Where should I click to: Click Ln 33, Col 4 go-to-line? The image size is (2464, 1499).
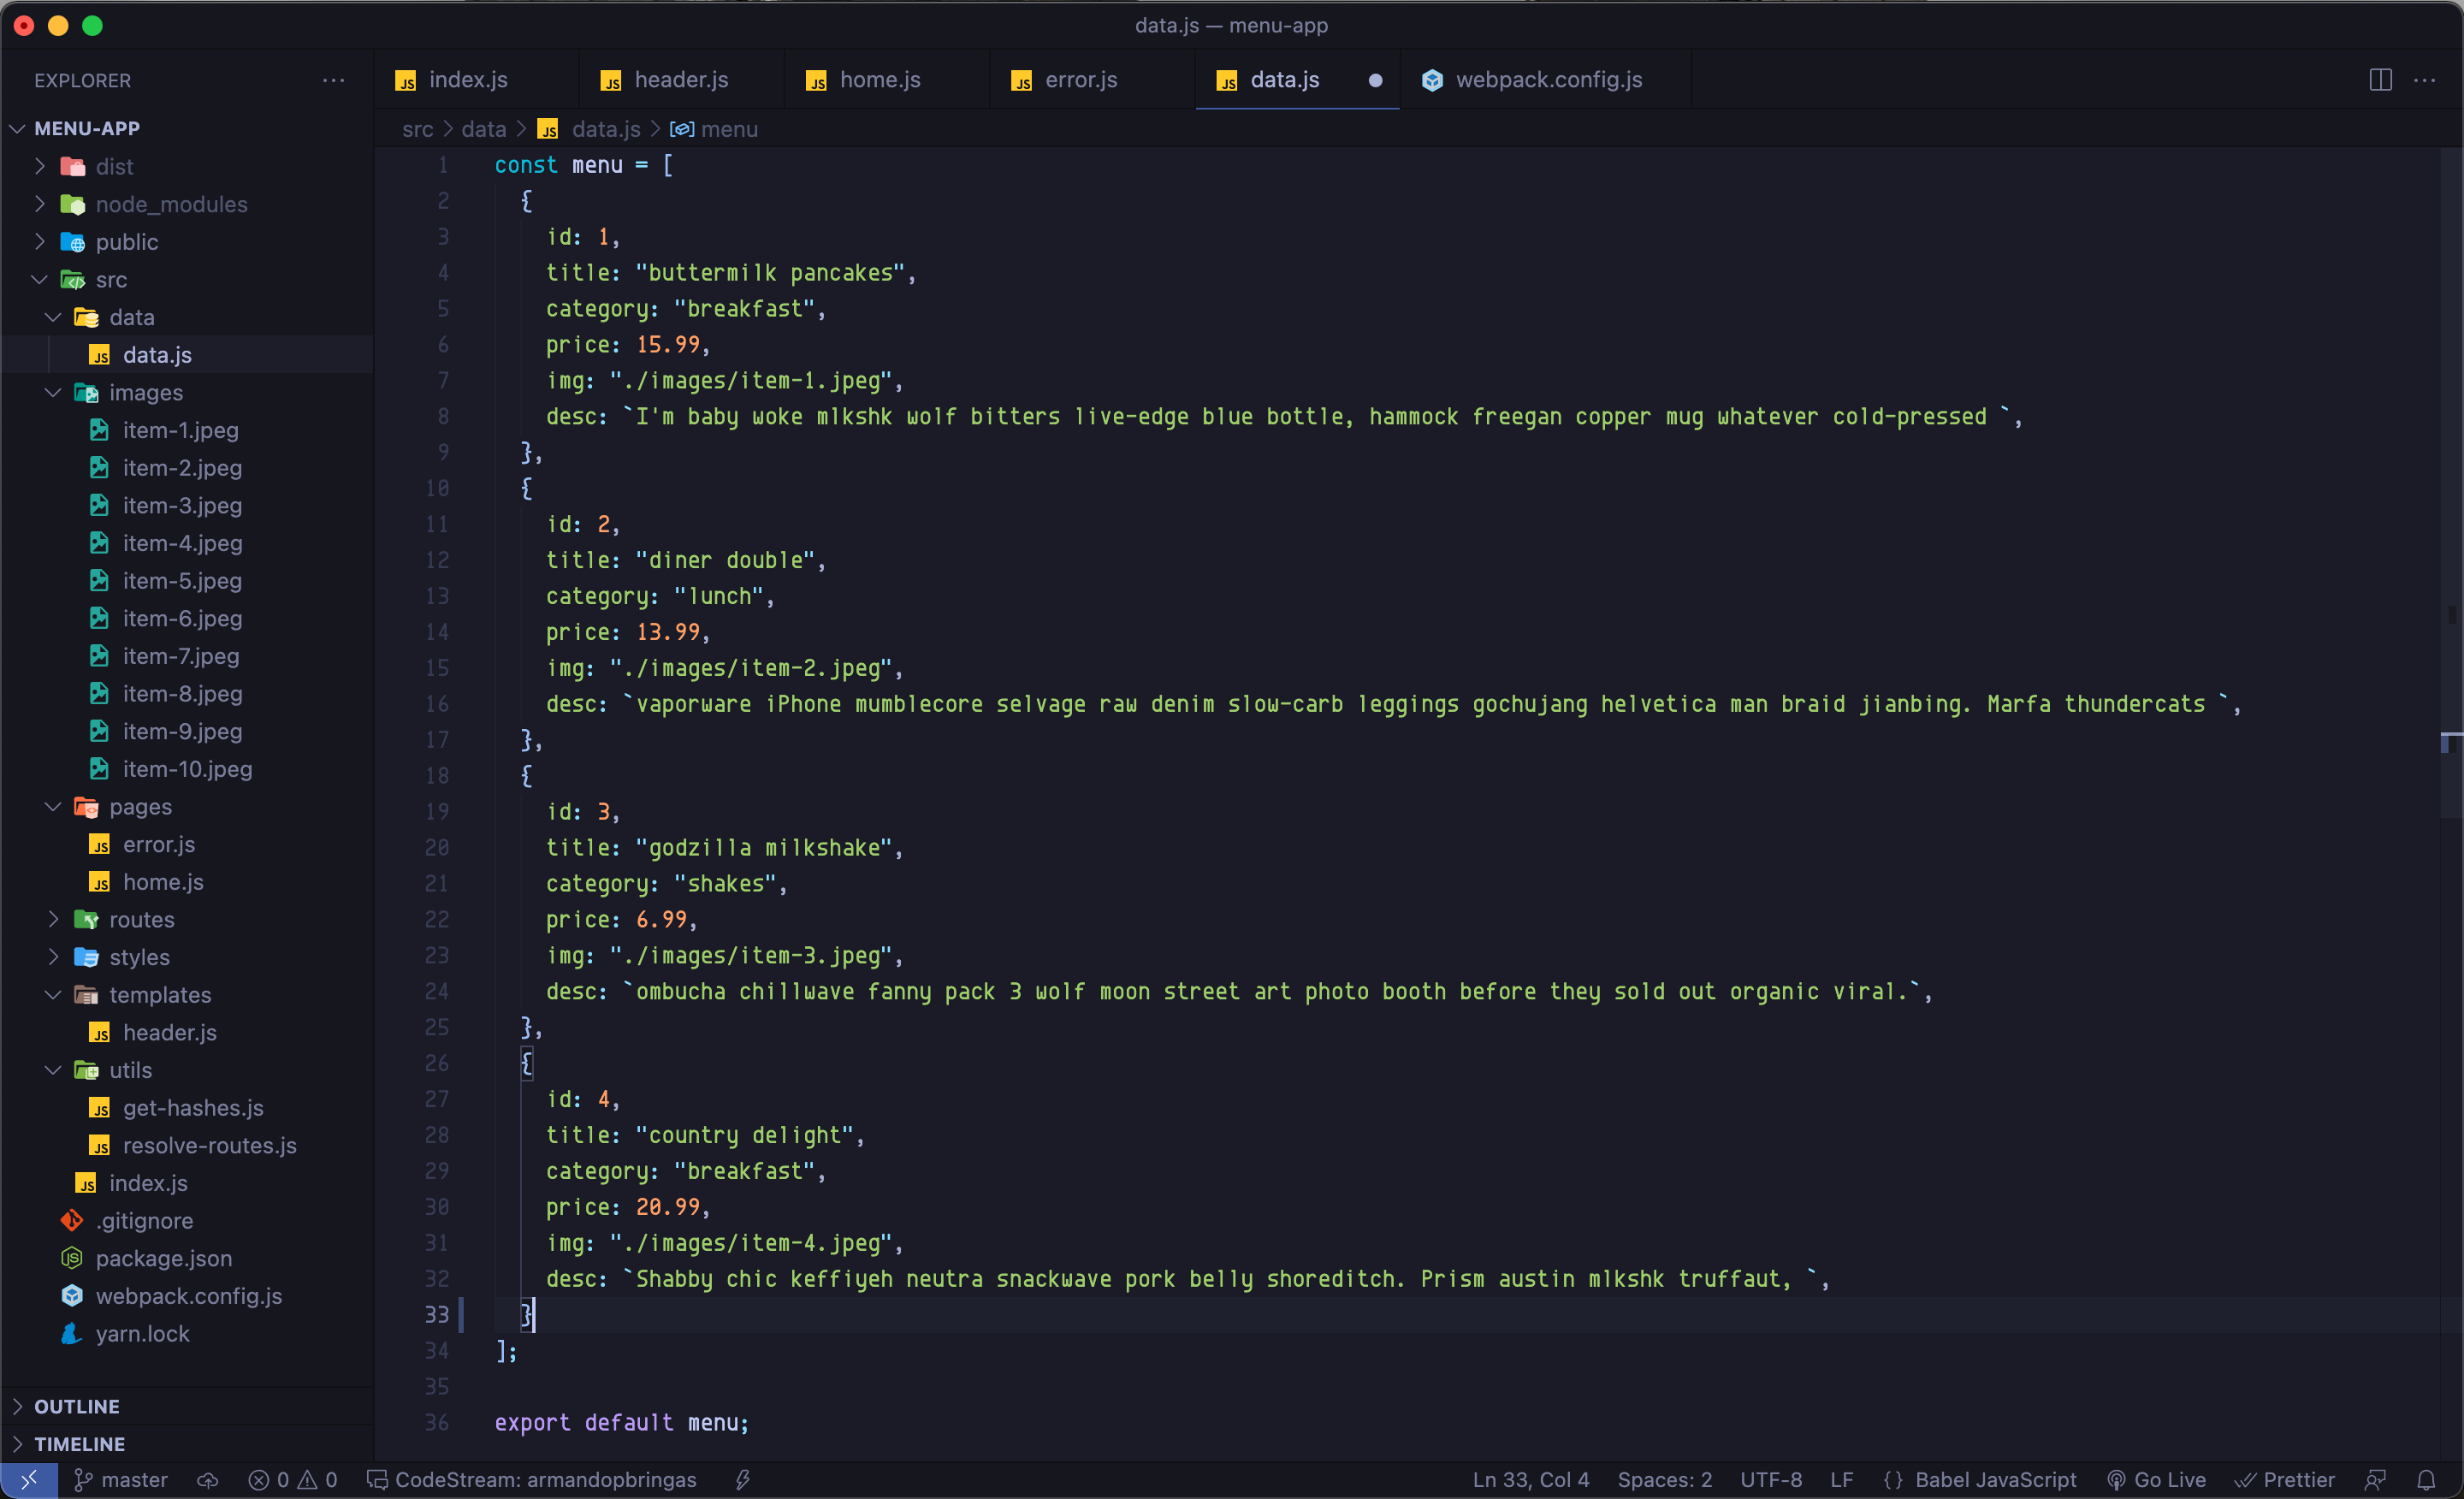point(1531,1479)
